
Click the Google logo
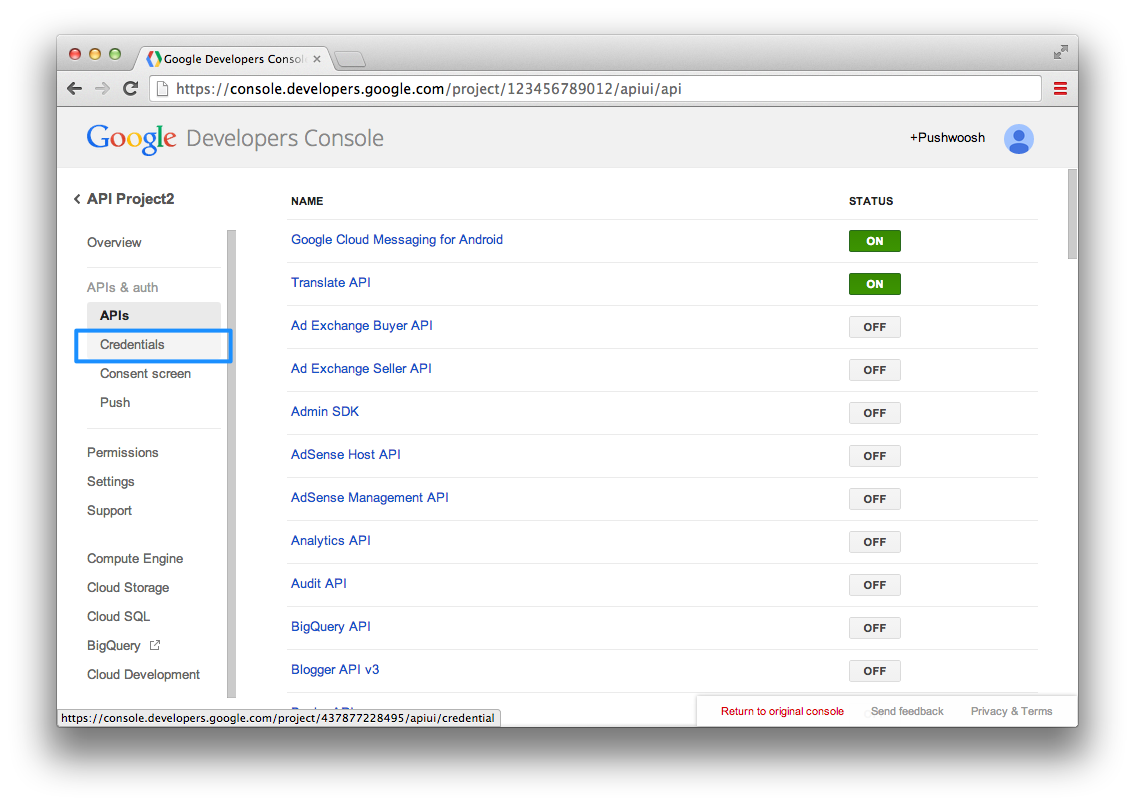(x=131, y=138)
